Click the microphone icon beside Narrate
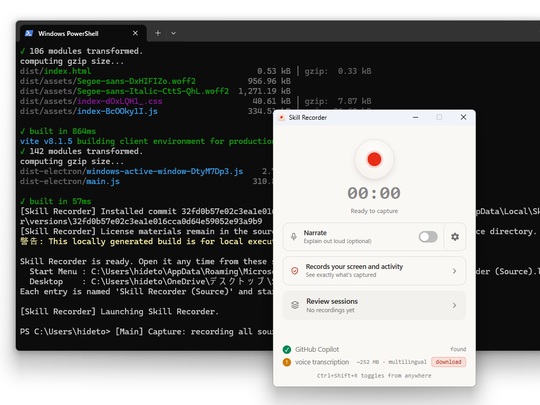This screenshot has height=405, width=540. (293, 237)
